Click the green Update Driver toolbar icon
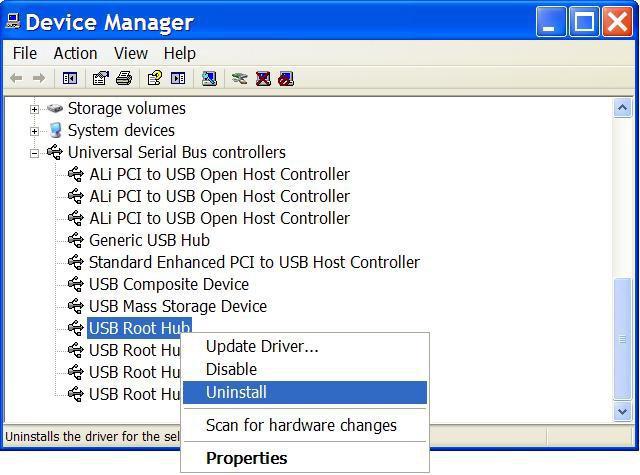Screen dimensions: 640x475 [x=239, y=78]
